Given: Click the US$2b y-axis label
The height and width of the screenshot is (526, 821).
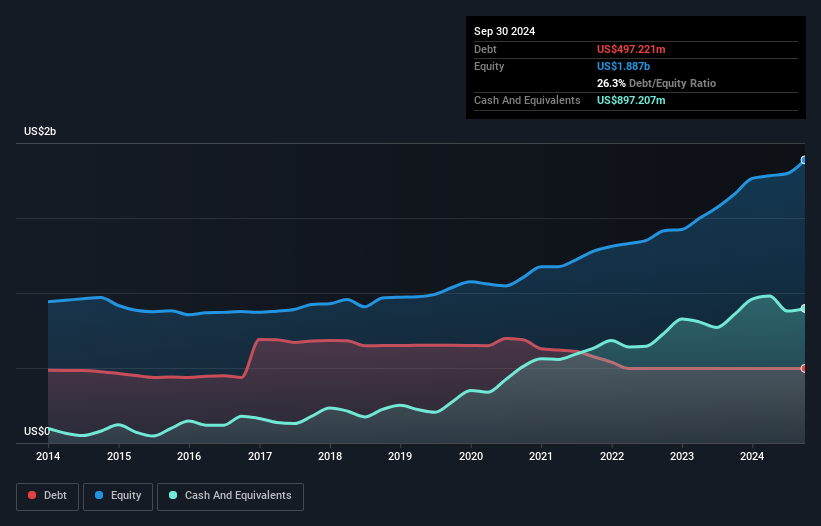Looking at the screenshot, I should point(40,131).
